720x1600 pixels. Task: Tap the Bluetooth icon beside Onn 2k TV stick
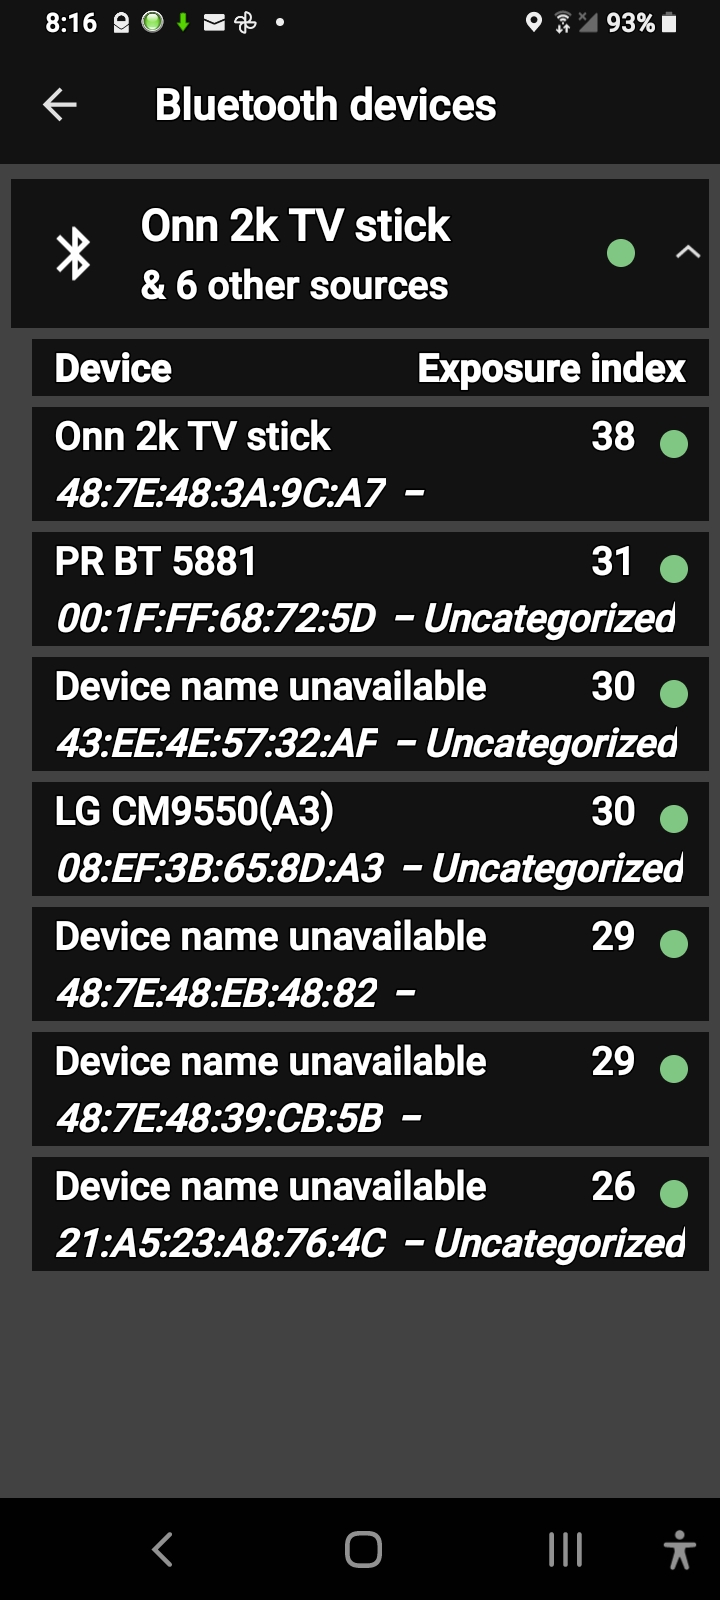tap(73, 253)
